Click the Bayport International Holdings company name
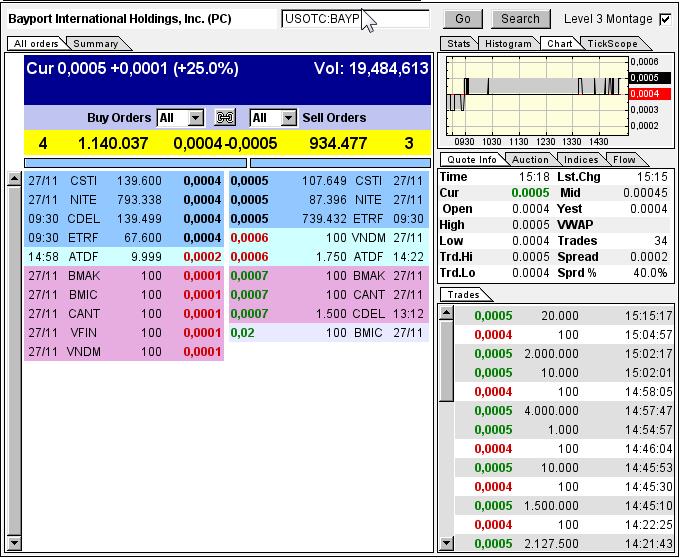The width and height of the screenshot is (680, 558). [x=120, y=19]
